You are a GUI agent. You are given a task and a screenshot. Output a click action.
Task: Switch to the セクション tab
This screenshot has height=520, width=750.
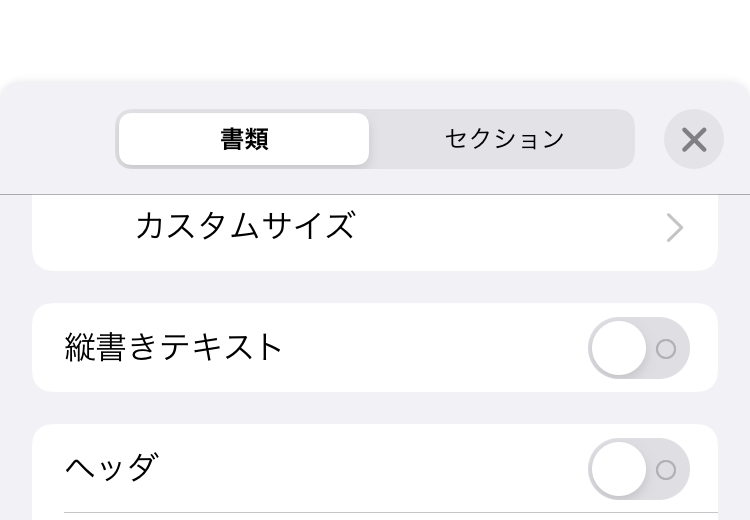point(504,139)
